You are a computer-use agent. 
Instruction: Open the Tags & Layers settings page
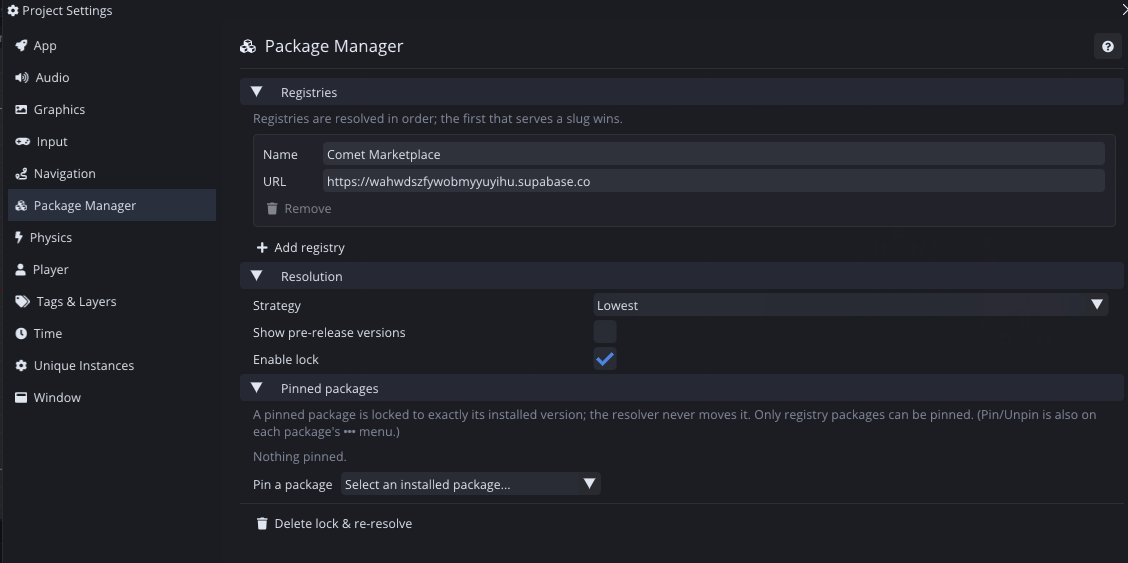click(112, 301)
